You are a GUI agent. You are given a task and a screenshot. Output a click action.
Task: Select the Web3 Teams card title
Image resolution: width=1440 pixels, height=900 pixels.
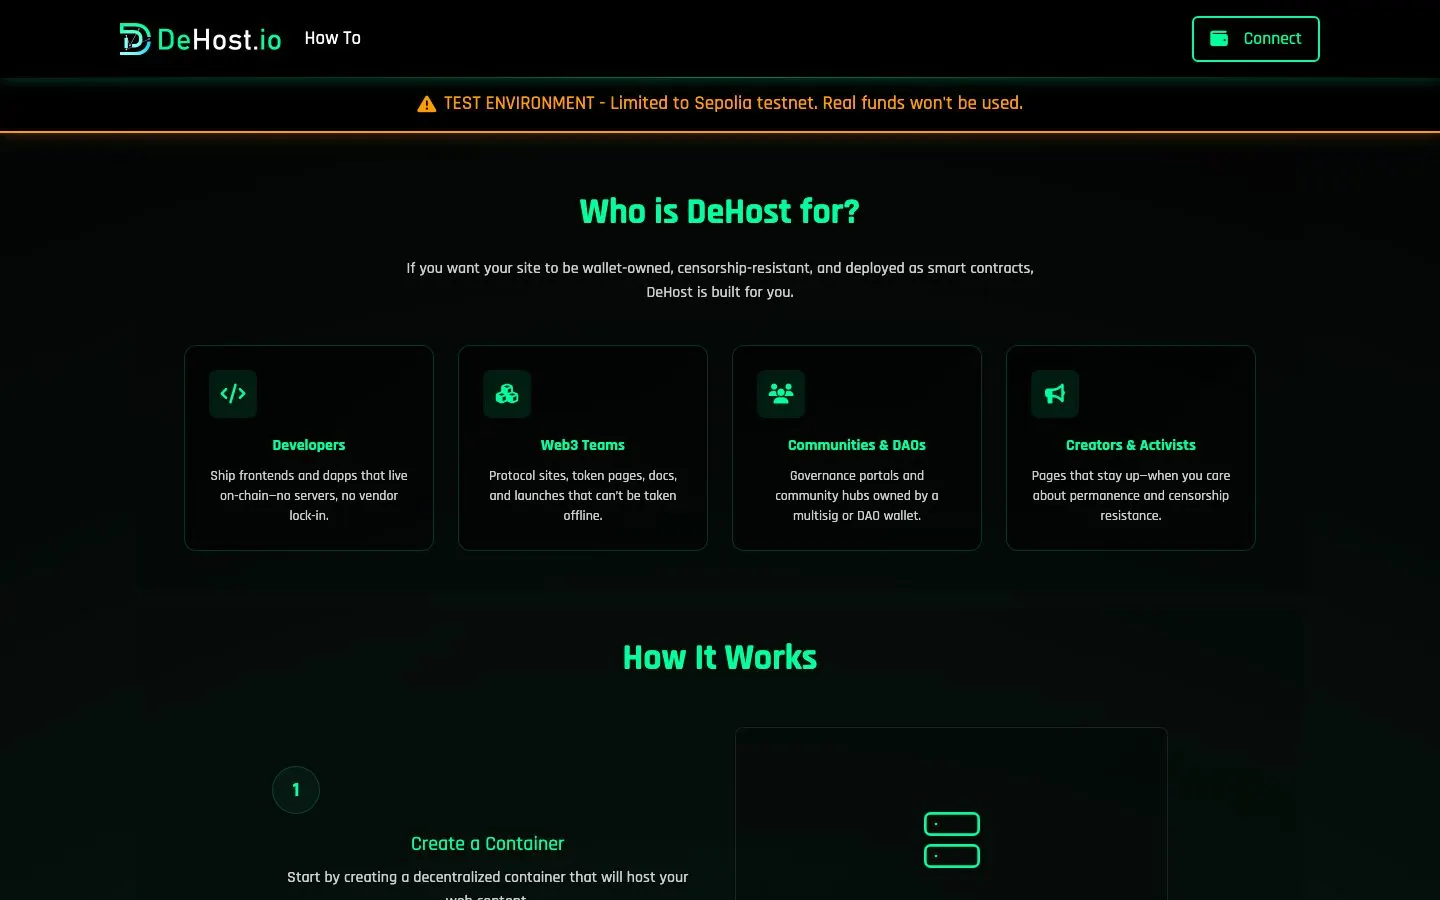583,445
